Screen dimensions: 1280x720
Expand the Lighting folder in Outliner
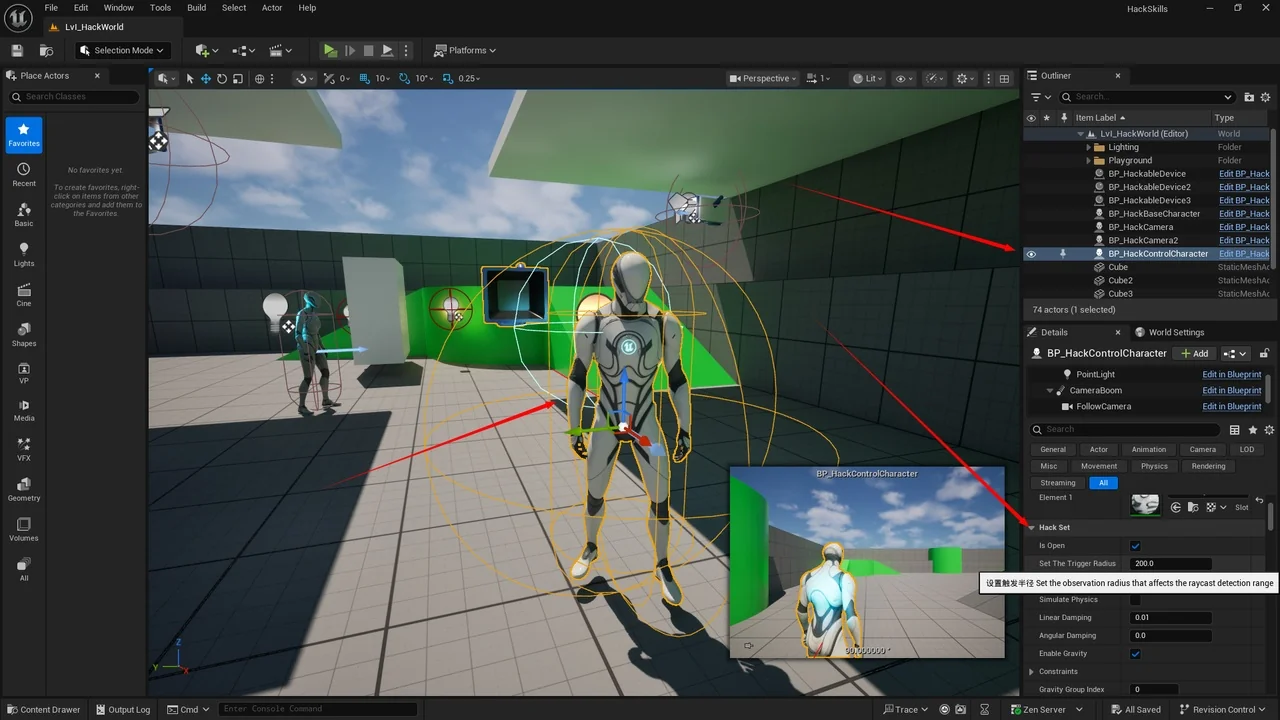tap(1089, 147)
